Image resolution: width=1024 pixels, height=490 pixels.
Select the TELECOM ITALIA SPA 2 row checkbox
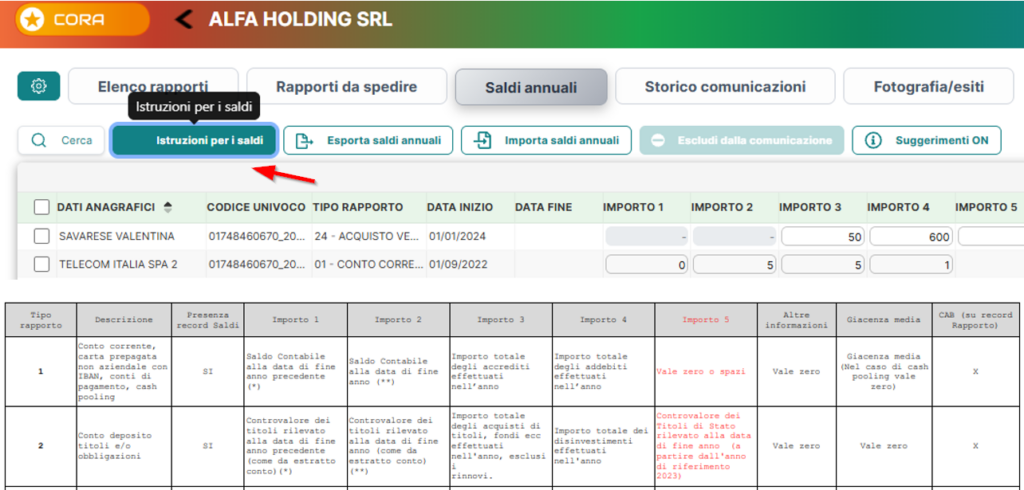coord(42,264)
